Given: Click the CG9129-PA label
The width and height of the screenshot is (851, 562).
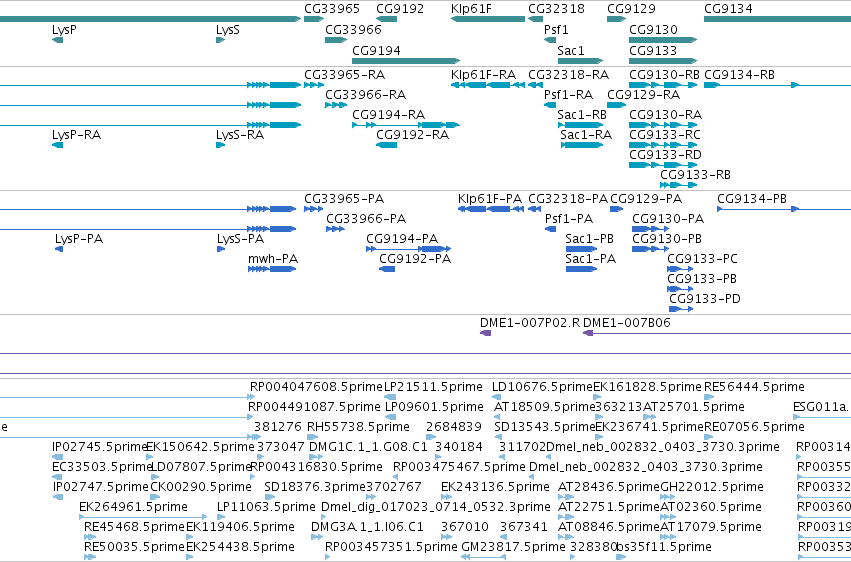Looking at the screenshot, I should 646,199.
